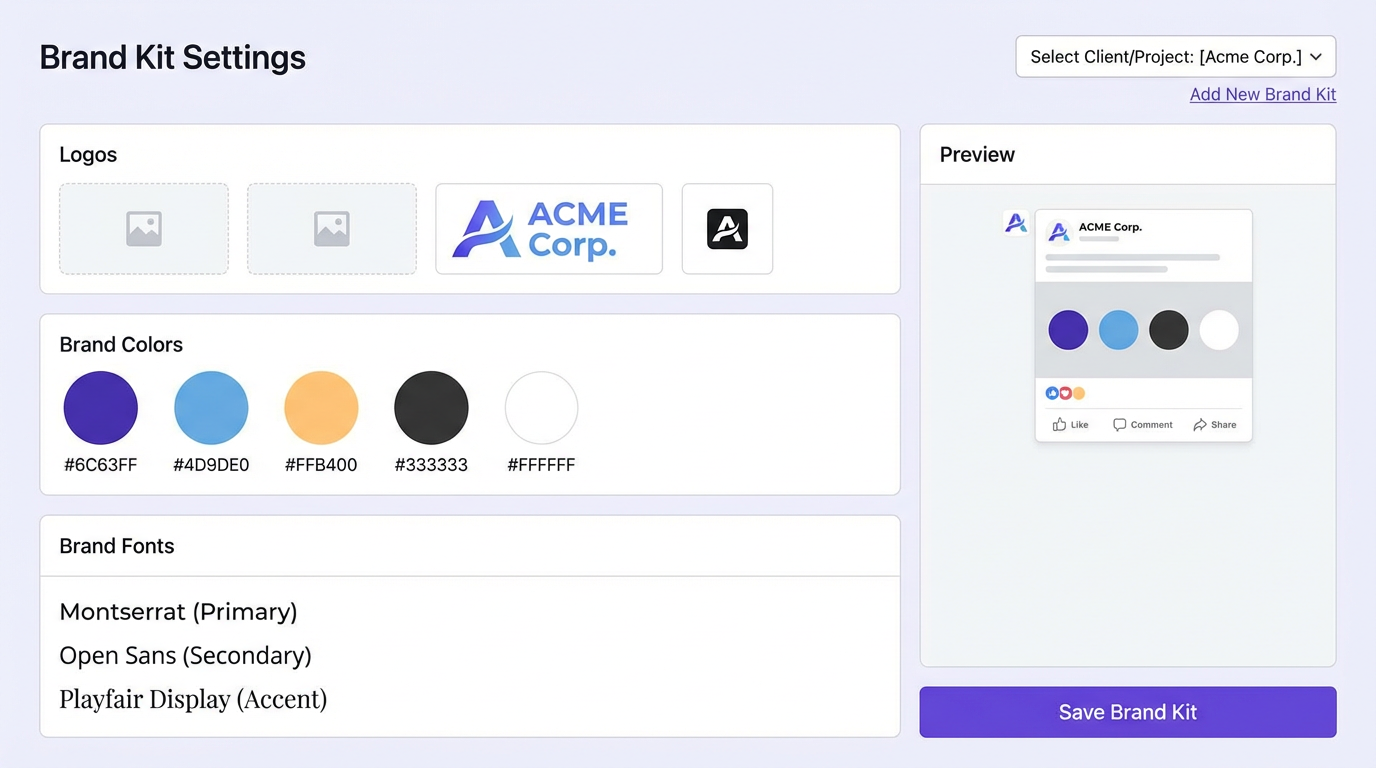The height and width of the screenshot is (768, 1376).
Task: Pick the blue #4D9DE0 color swatch
Action: [x=211, y=408]
